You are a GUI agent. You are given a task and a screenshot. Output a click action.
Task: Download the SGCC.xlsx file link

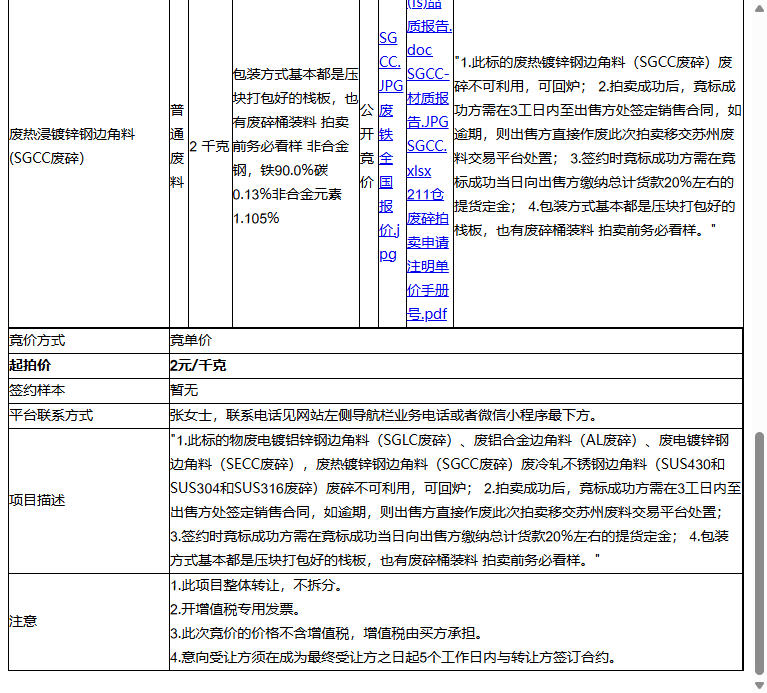(x=427, y=158)
